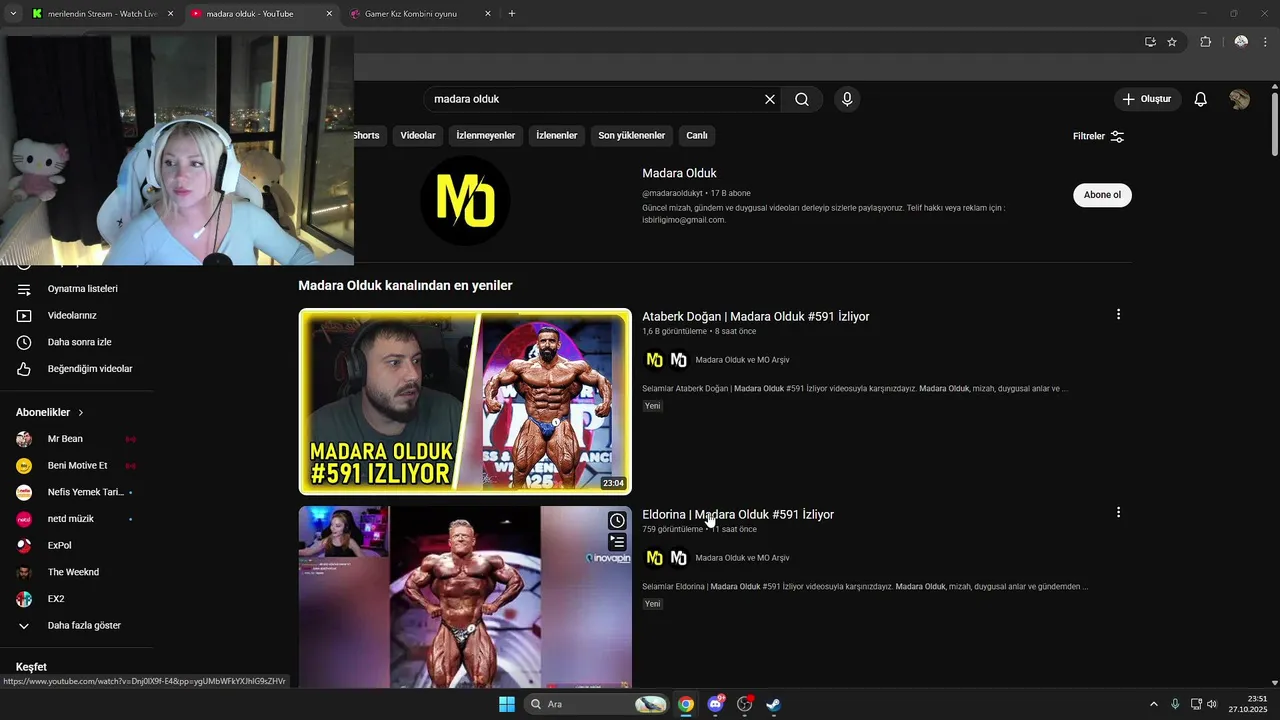The image size is (1280, 720).
Task: Click the thumbs-up liked videos icon
Action: click(24, 369)
